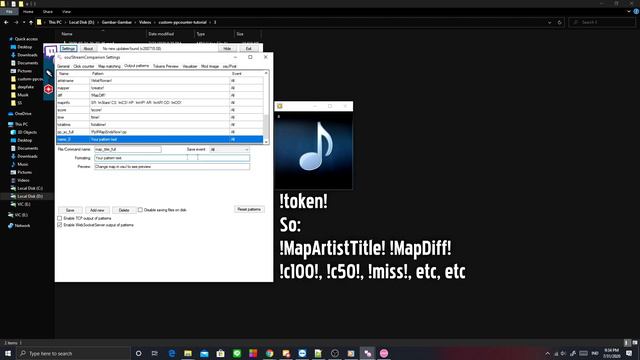Open Cortana circle on the taskbar

click(x=138, y=353)
